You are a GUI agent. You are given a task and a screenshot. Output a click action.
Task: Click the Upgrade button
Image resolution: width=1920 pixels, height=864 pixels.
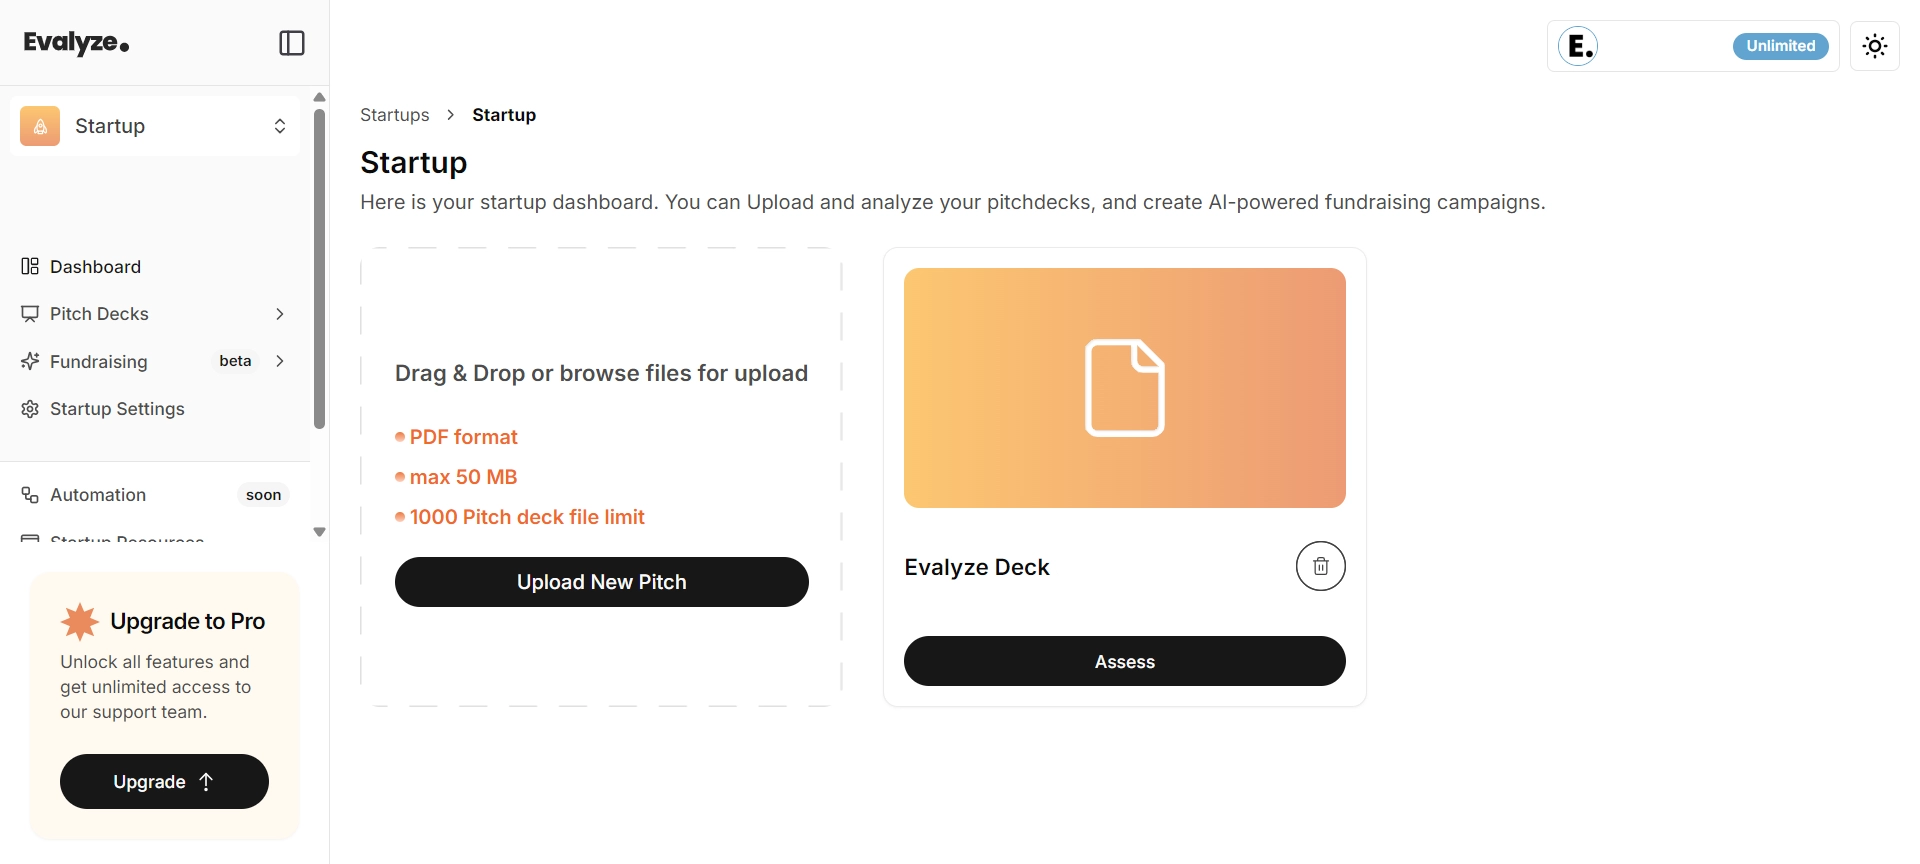click(164, 781)
